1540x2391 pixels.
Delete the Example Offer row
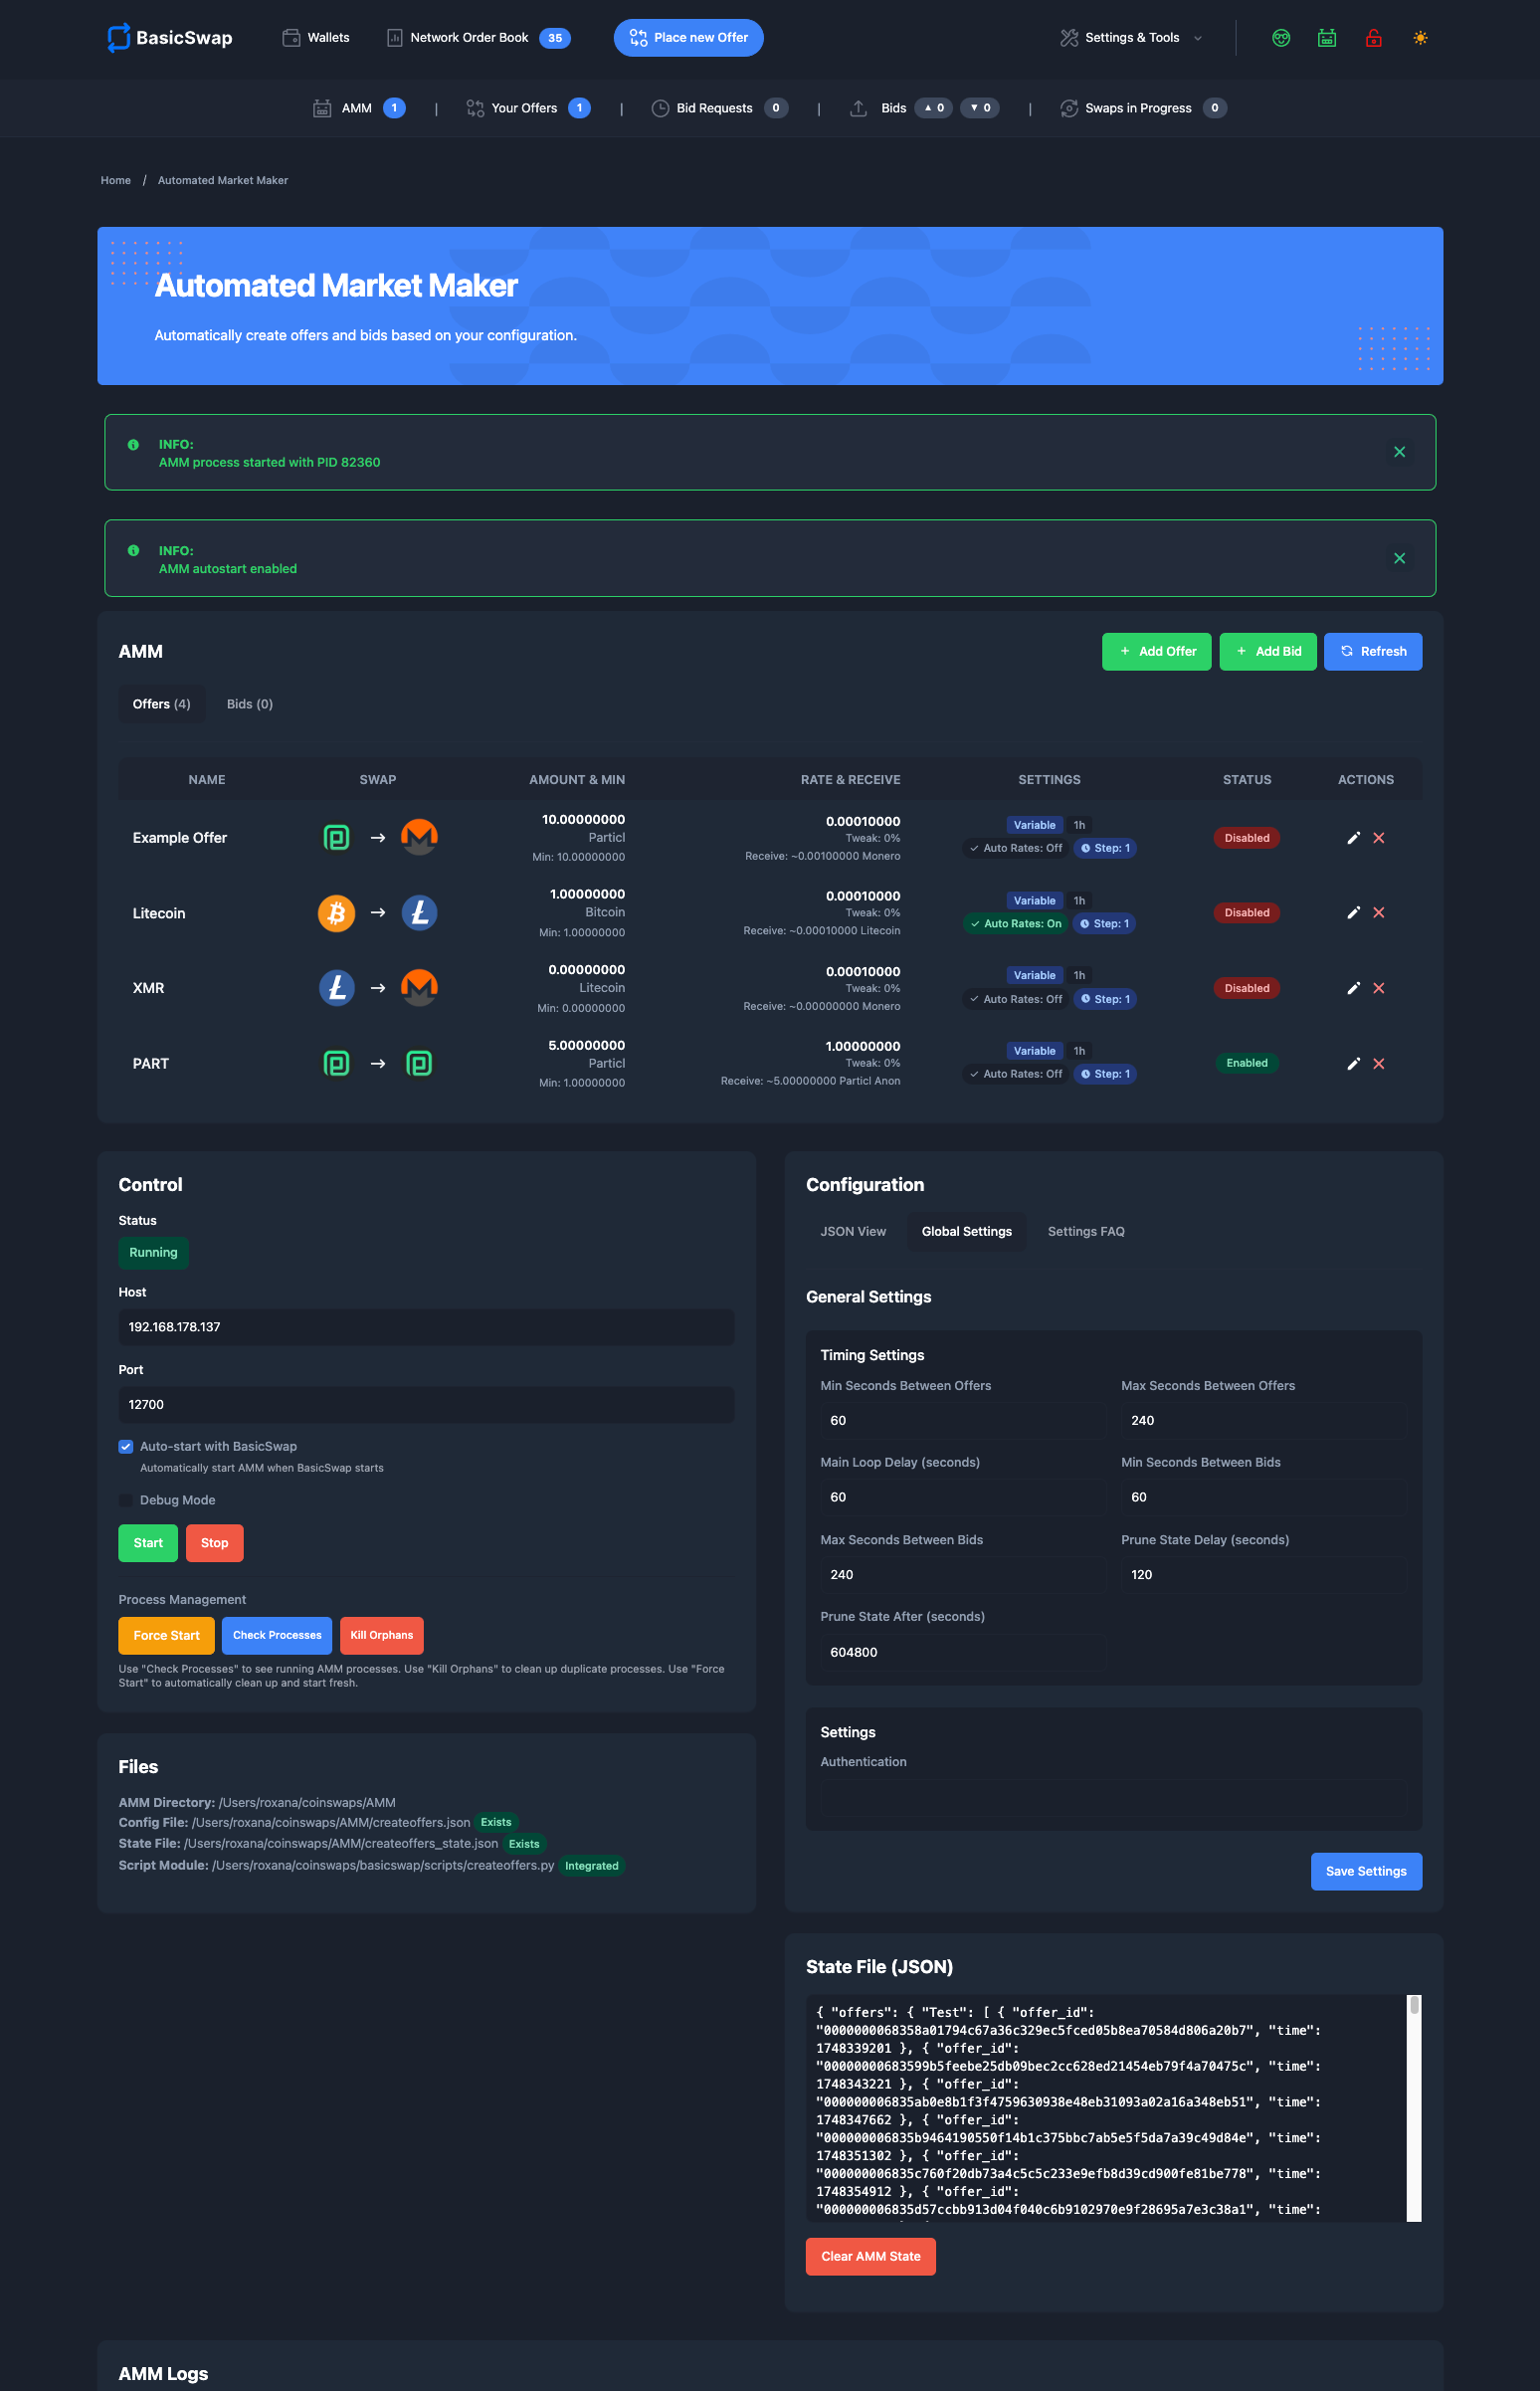(1378, 838)
